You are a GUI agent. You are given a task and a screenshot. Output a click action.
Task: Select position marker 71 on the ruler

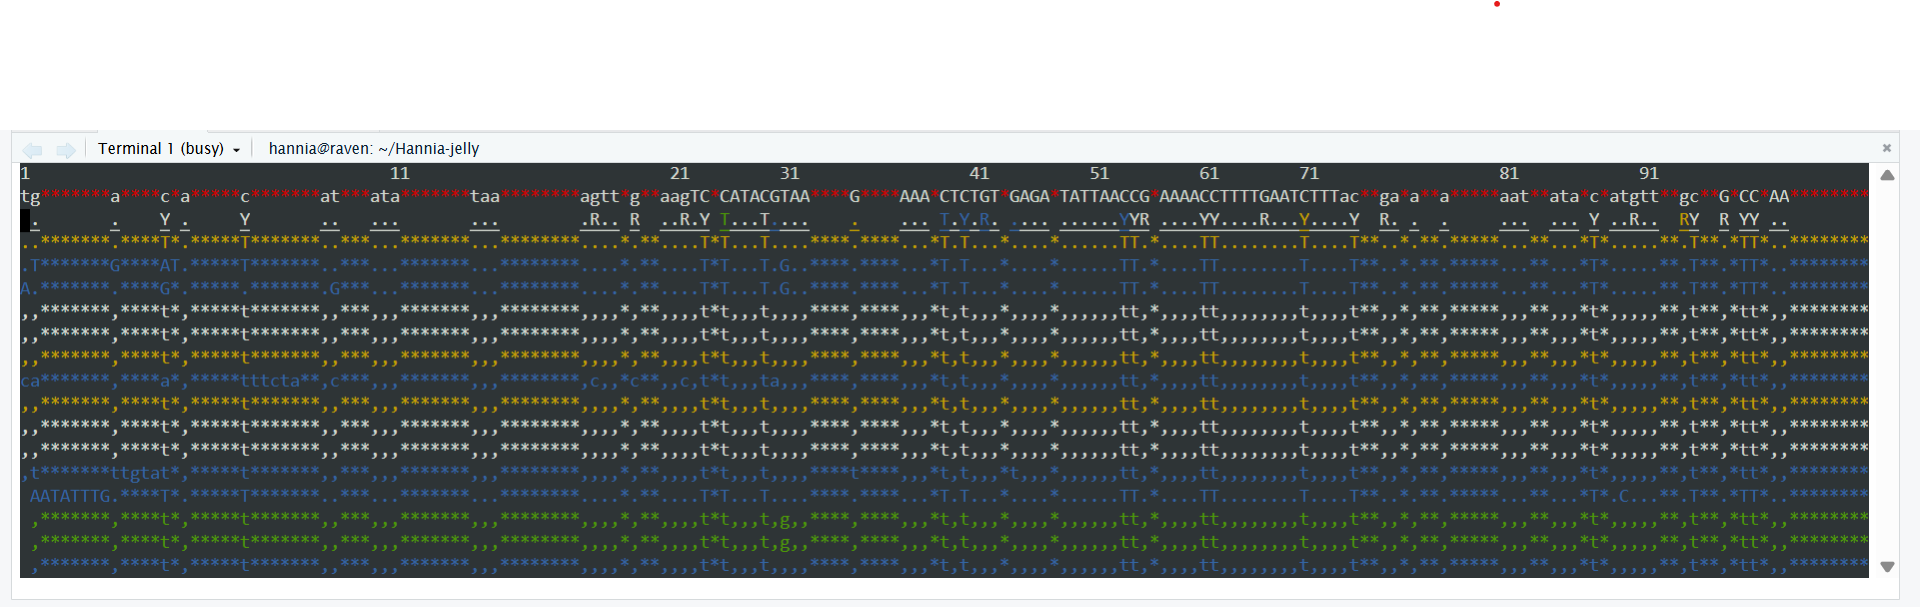pyautogui.click(x=1309, y=174)
